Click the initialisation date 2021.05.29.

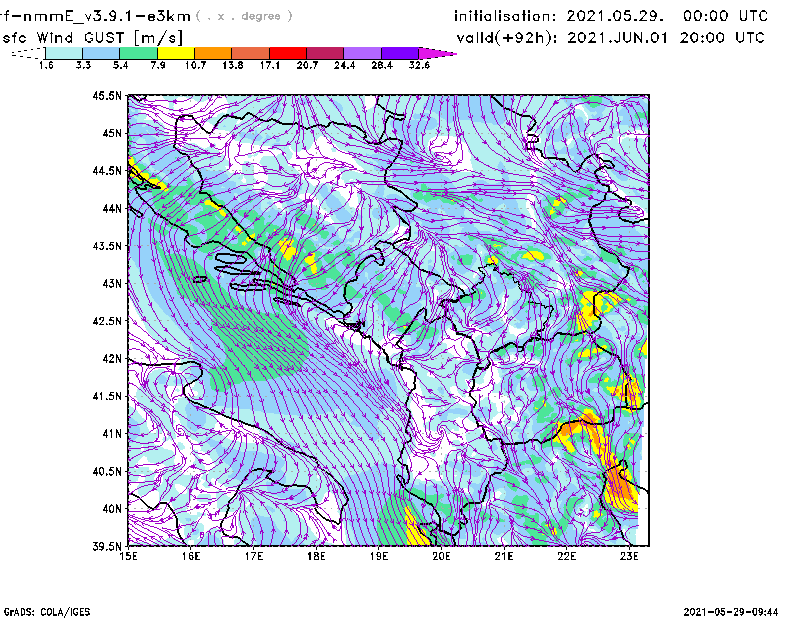[x=615, y=16]
